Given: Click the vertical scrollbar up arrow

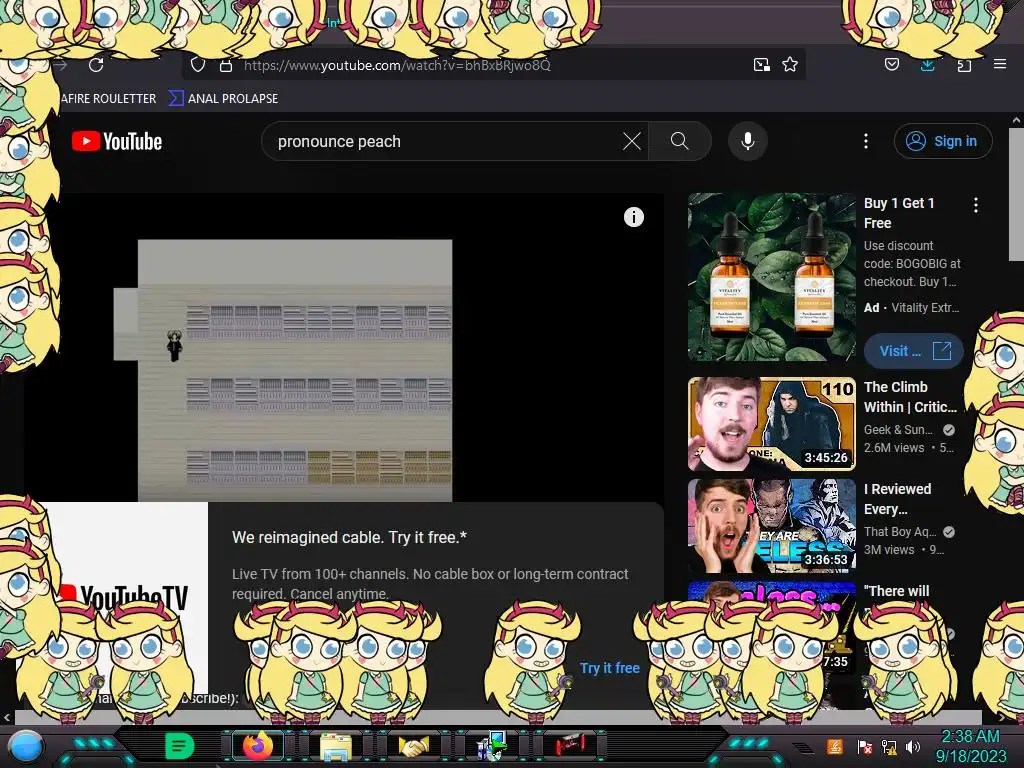Looking at the screenshot, I should [x=1016, y=120].
